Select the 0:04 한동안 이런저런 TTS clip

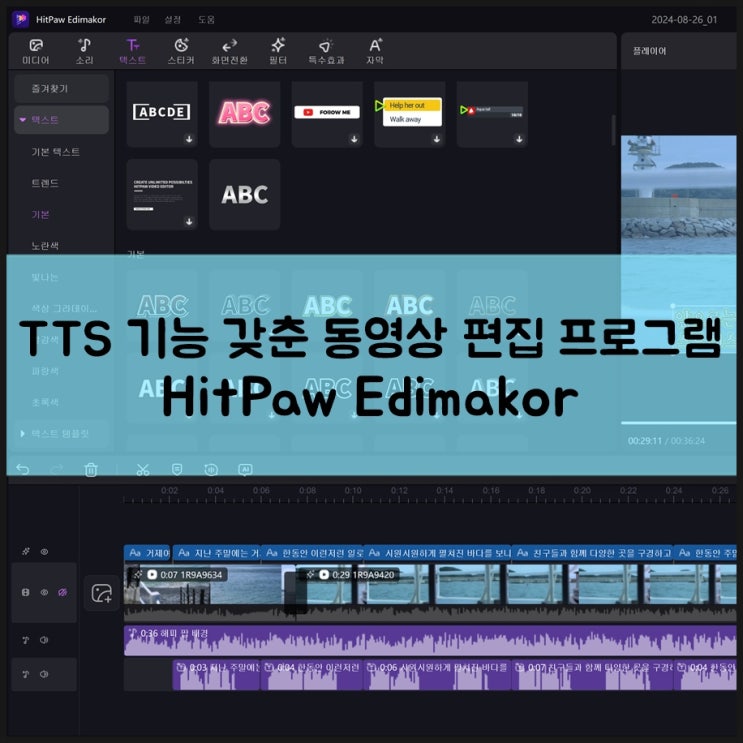pyautogui.click(x=312, y=675)
